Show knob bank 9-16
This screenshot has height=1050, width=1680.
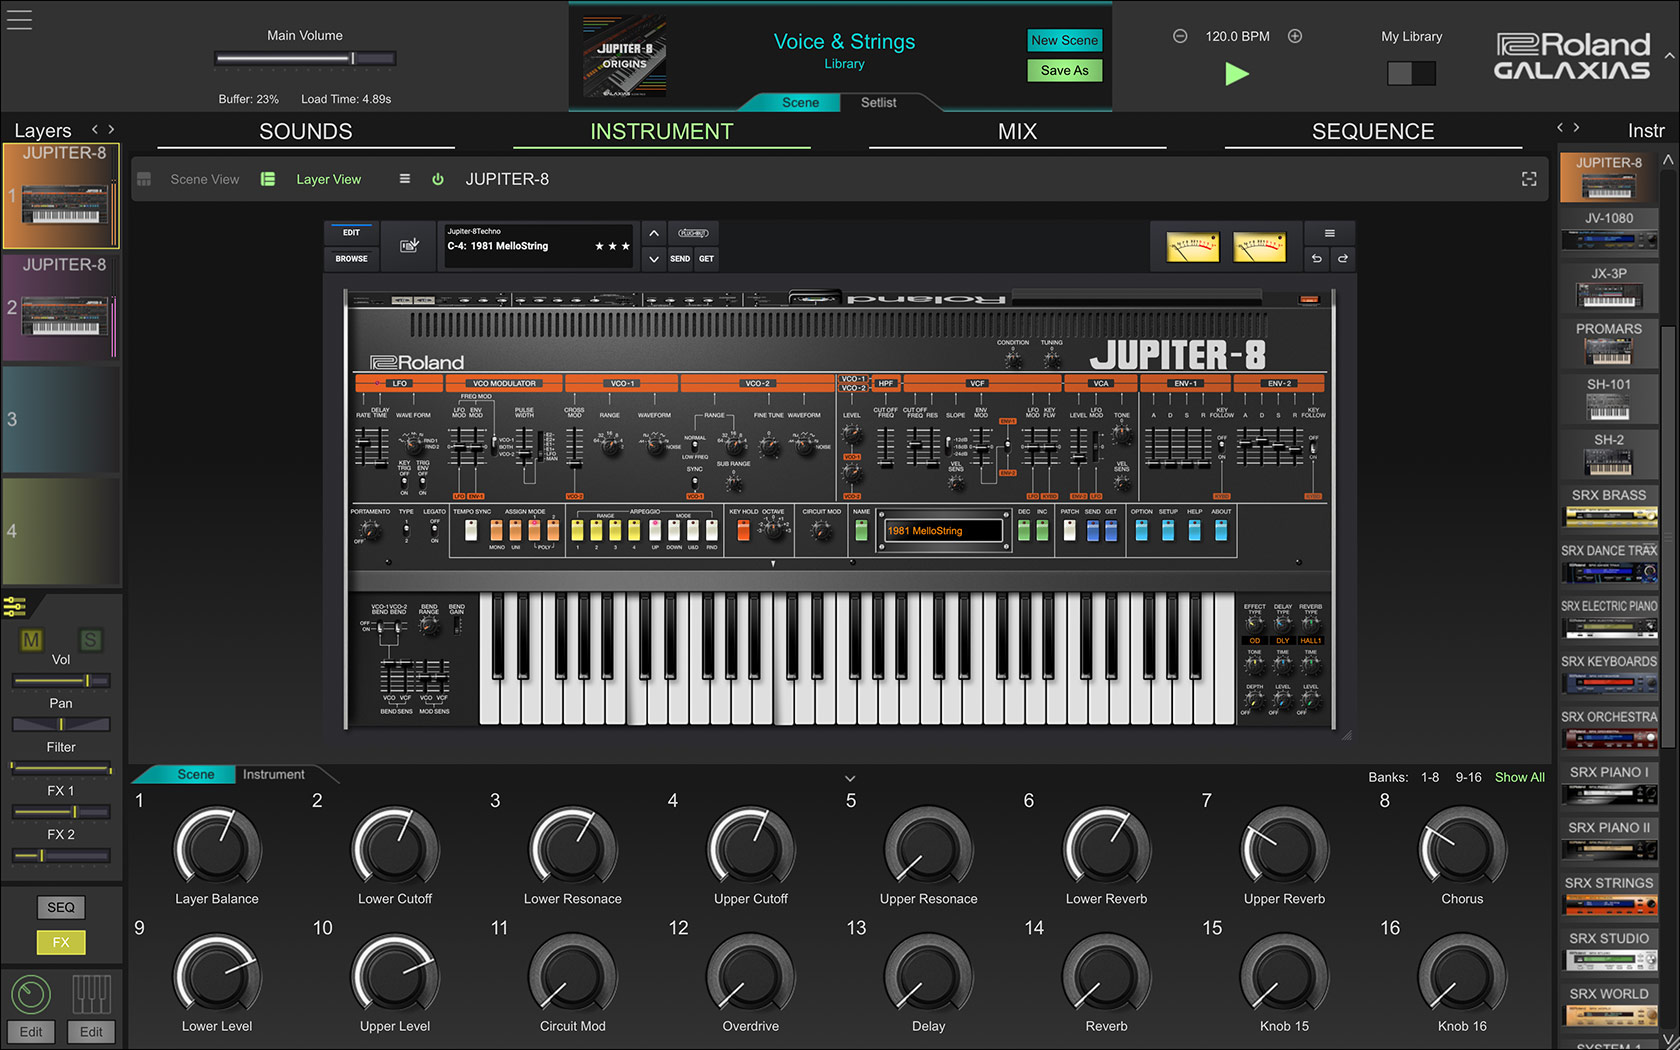(1468, 777)
